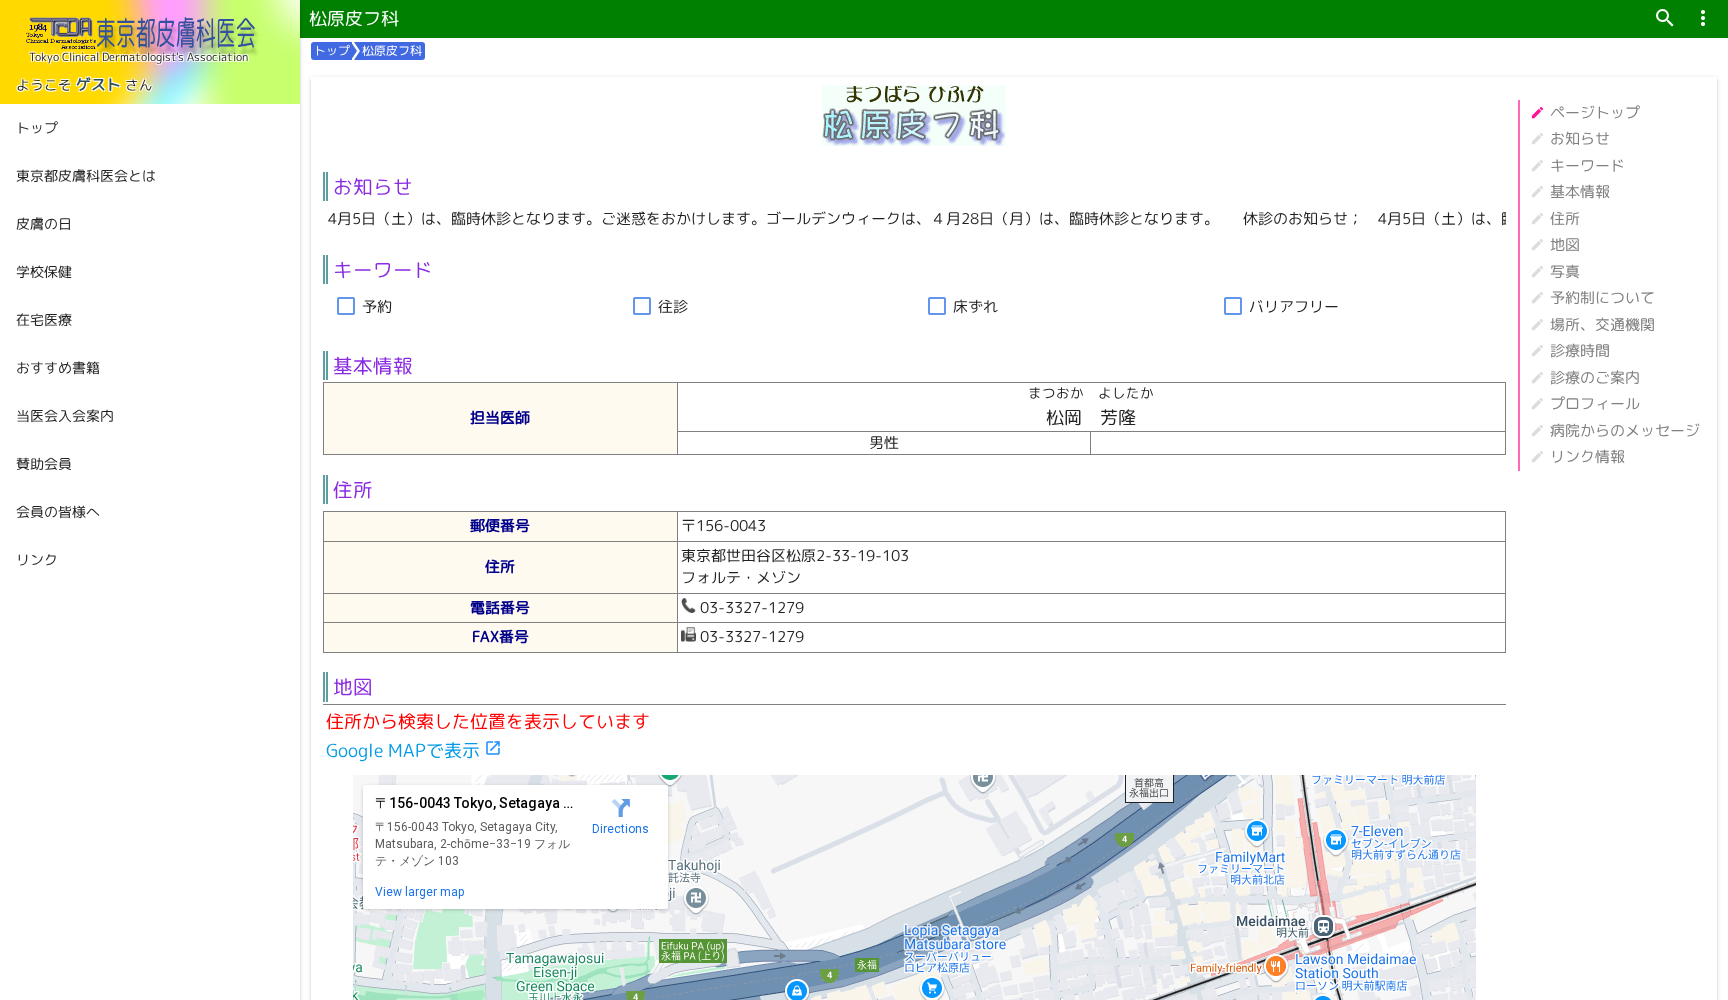The image size is (1728, 1000).
Task: Open おすすめ書籍 in sidebar
Action: point(150,368)
